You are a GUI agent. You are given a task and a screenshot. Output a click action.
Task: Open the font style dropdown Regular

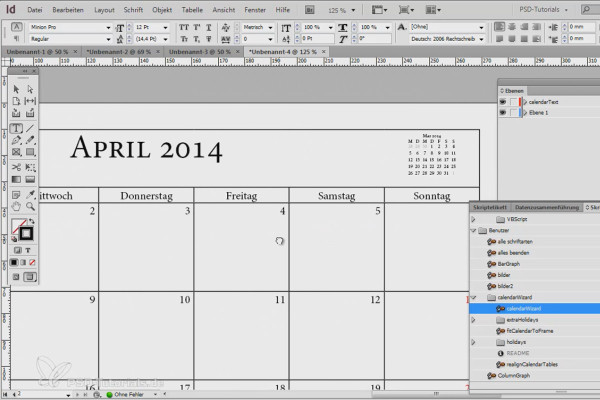coord(108,39)
